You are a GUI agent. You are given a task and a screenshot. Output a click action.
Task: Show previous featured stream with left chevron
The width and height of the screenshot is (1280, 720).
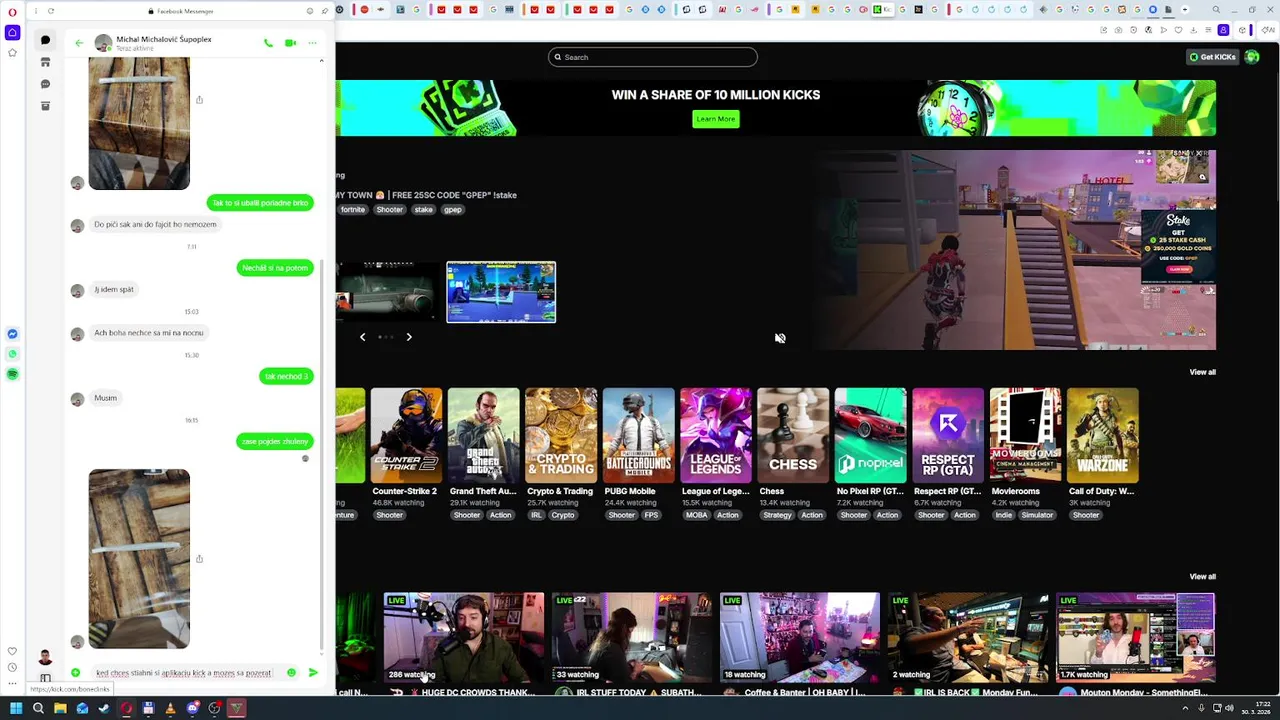[362, 337]
